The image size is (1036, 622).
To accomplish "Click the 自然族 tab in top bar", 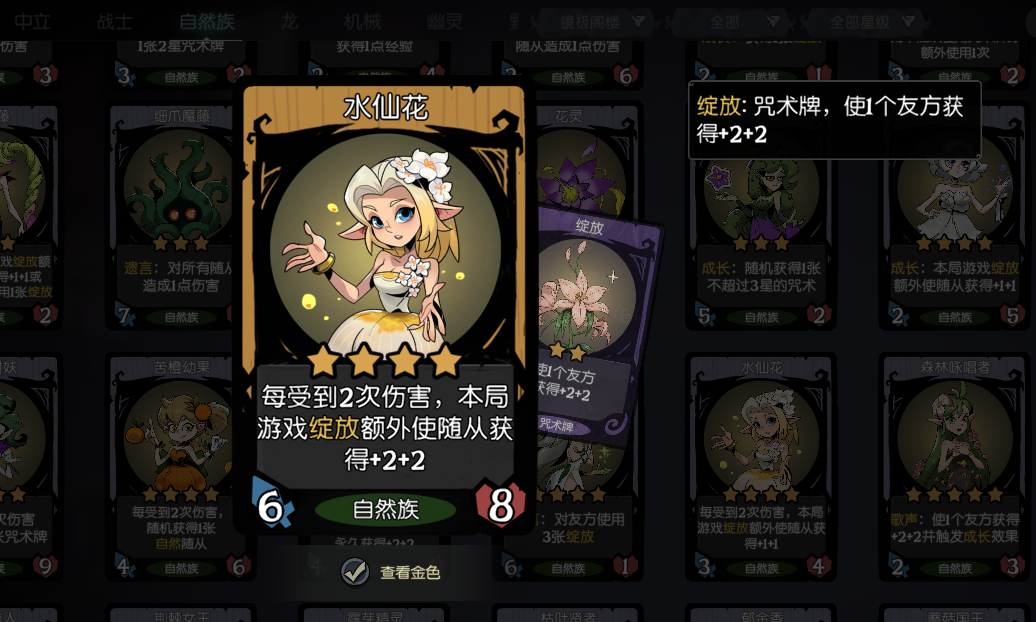I will (207, 21).
